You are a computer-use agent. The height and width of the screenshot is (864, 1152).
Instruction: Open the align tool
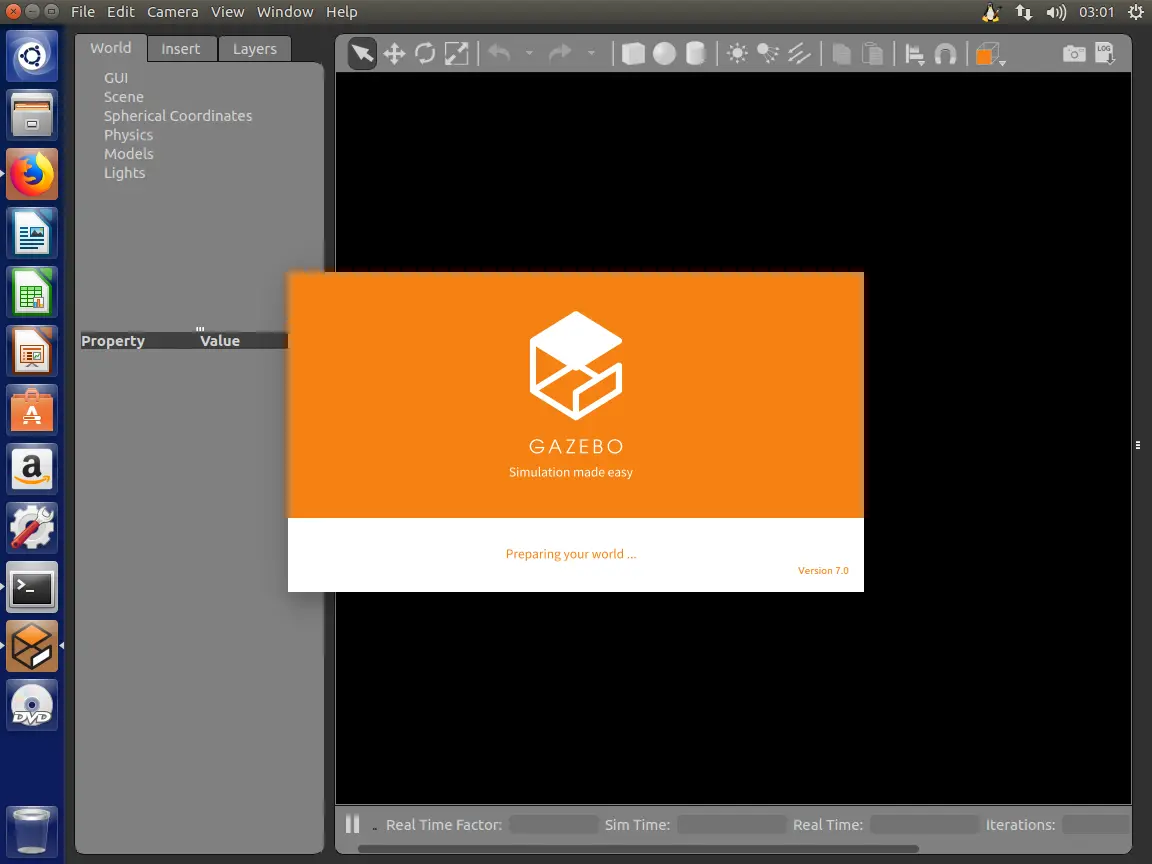click(915, 54)
